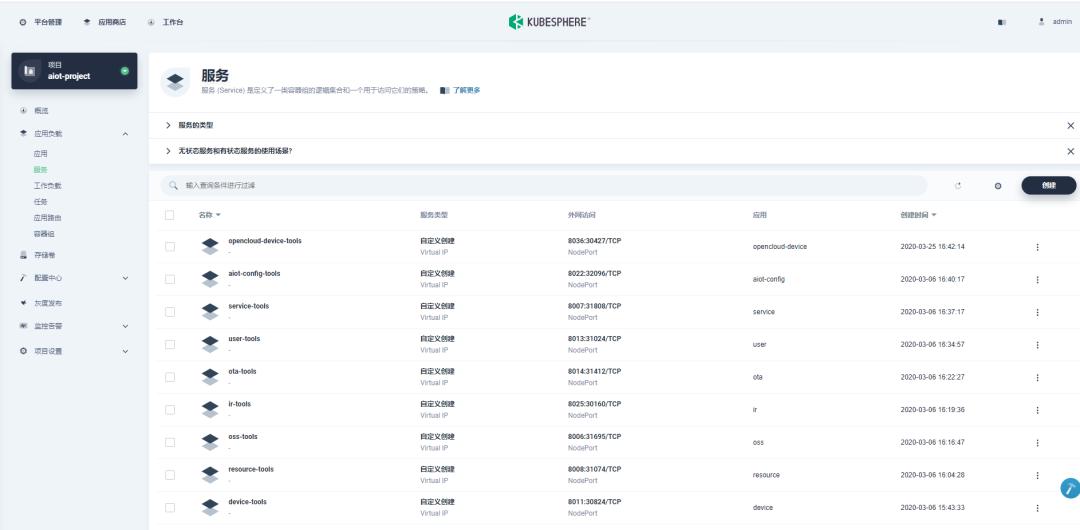Open the KubeSphere logo home link
This screenshot has height=530, width=1080.
(x=549, y=22)
